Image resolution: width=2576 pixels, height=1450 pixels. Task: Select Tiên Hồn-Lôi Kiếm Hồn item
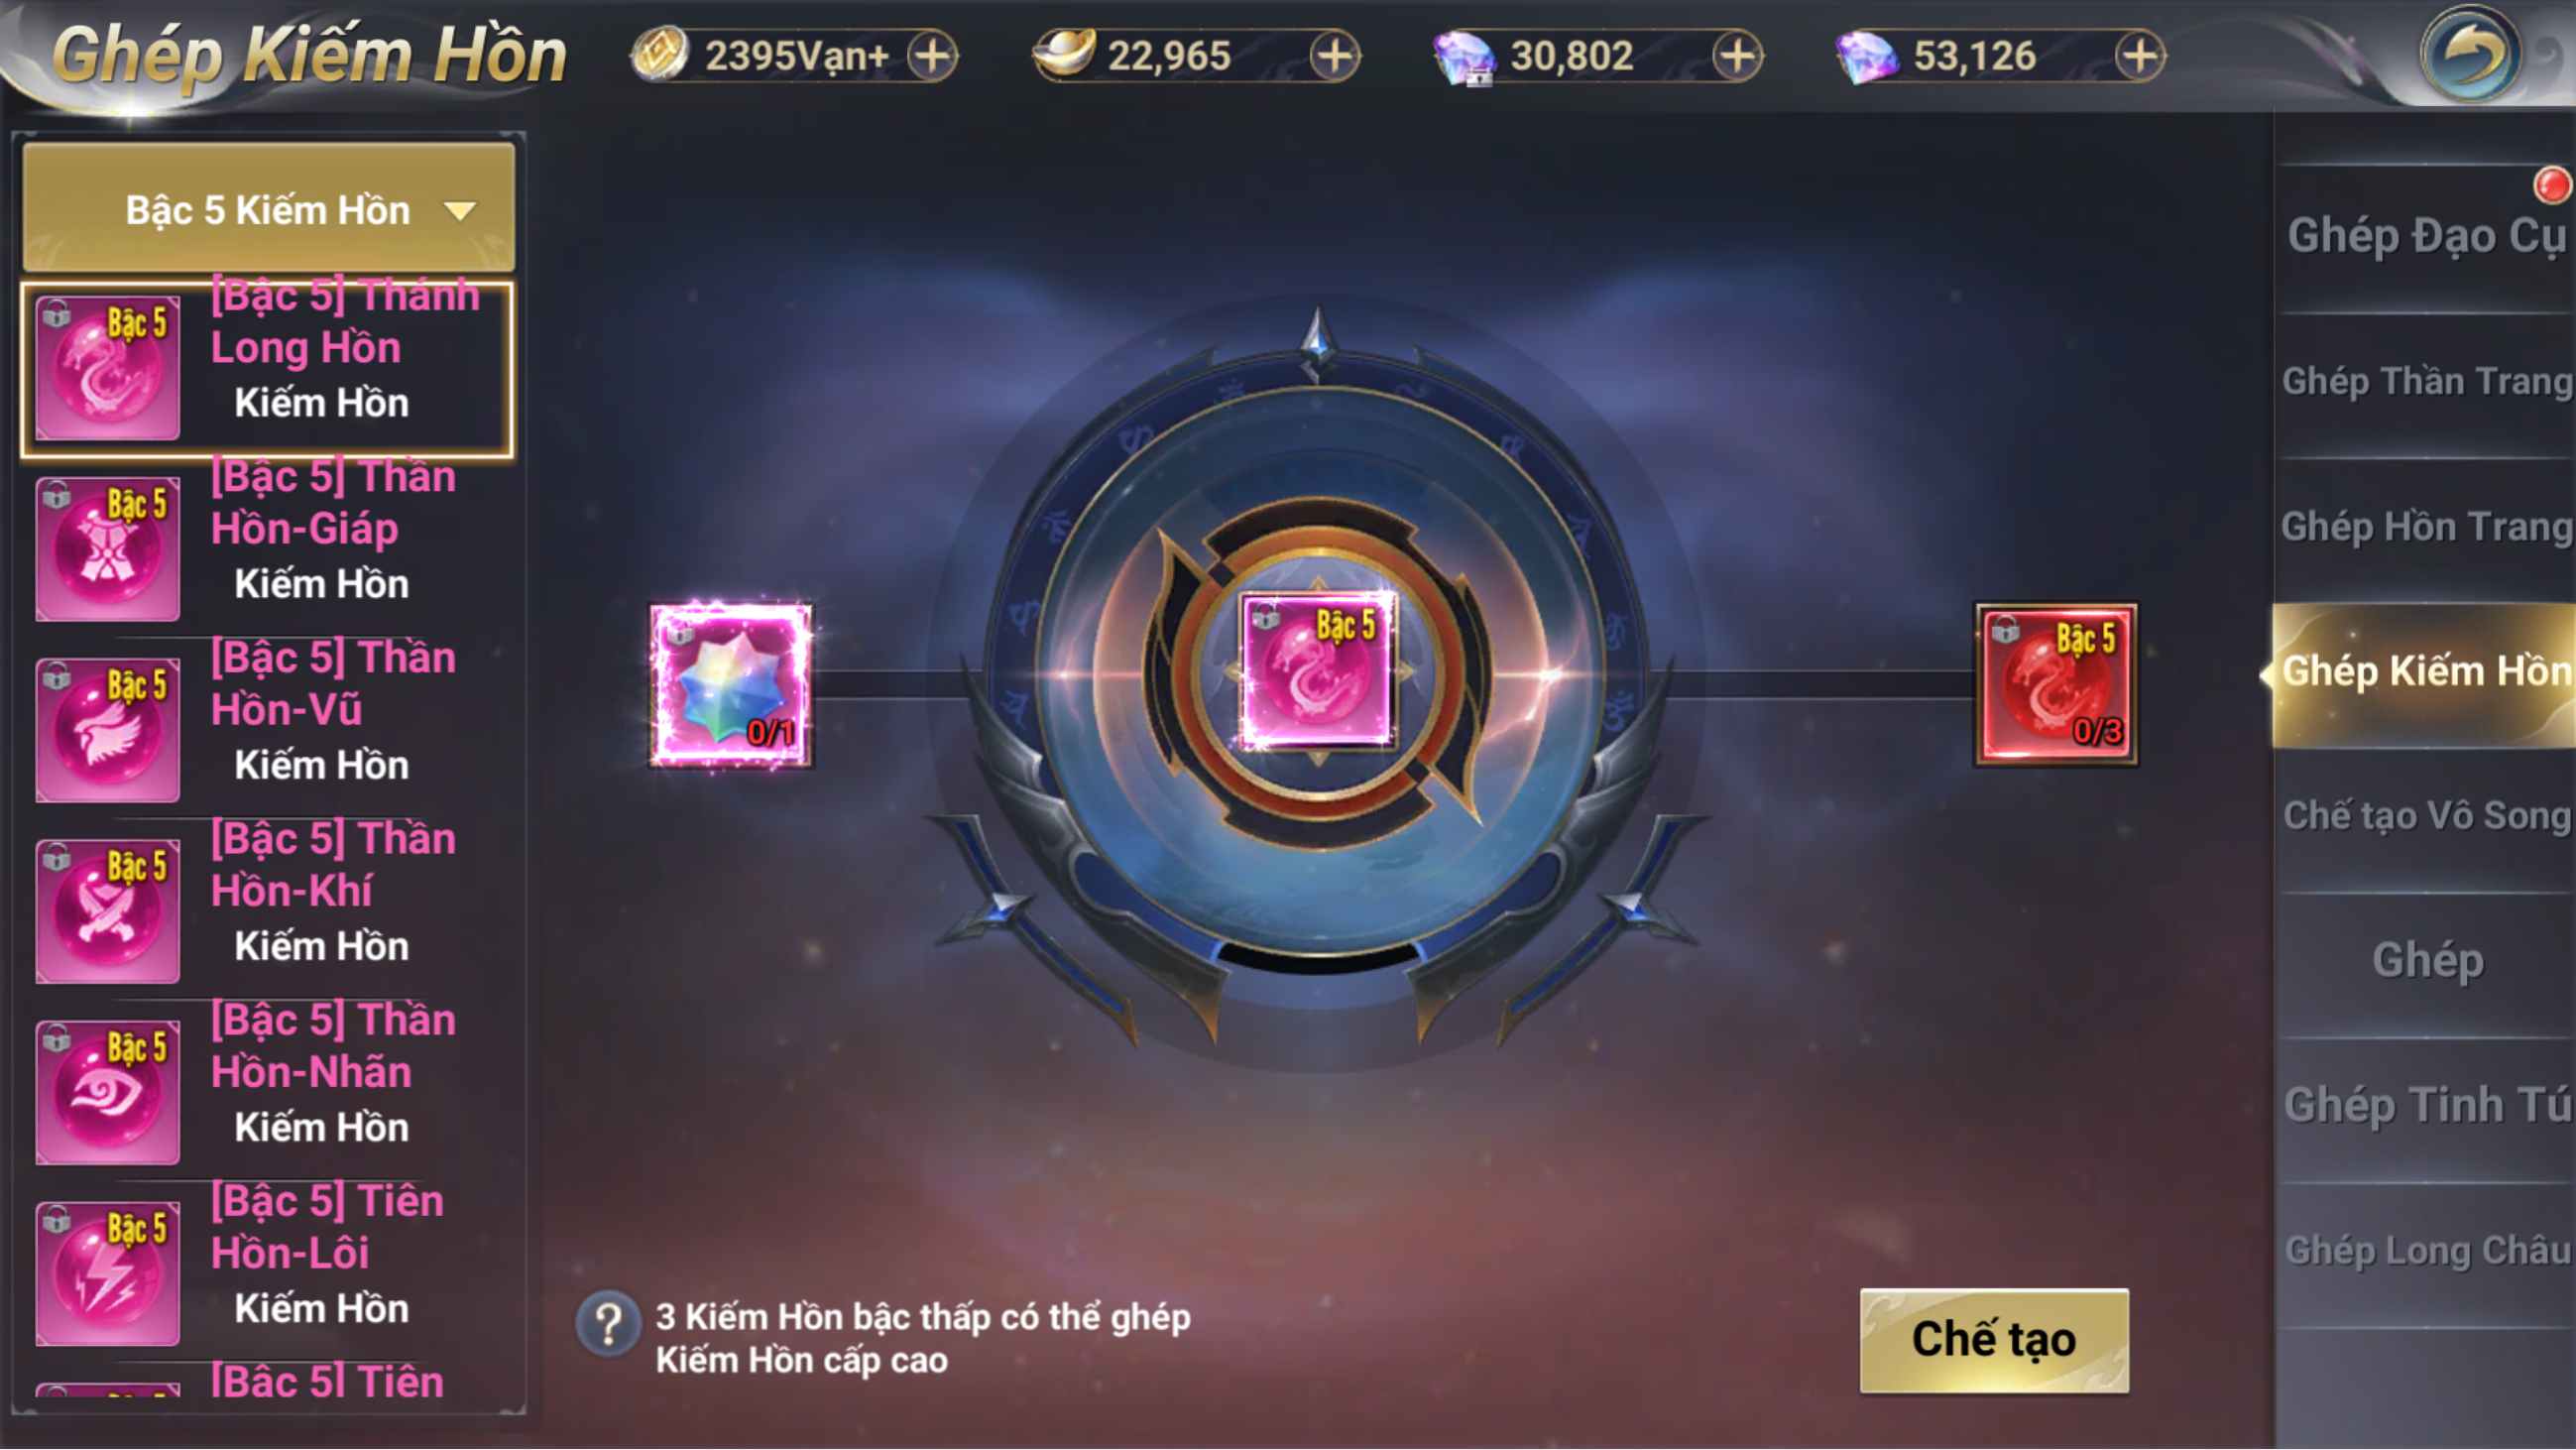267,1273
